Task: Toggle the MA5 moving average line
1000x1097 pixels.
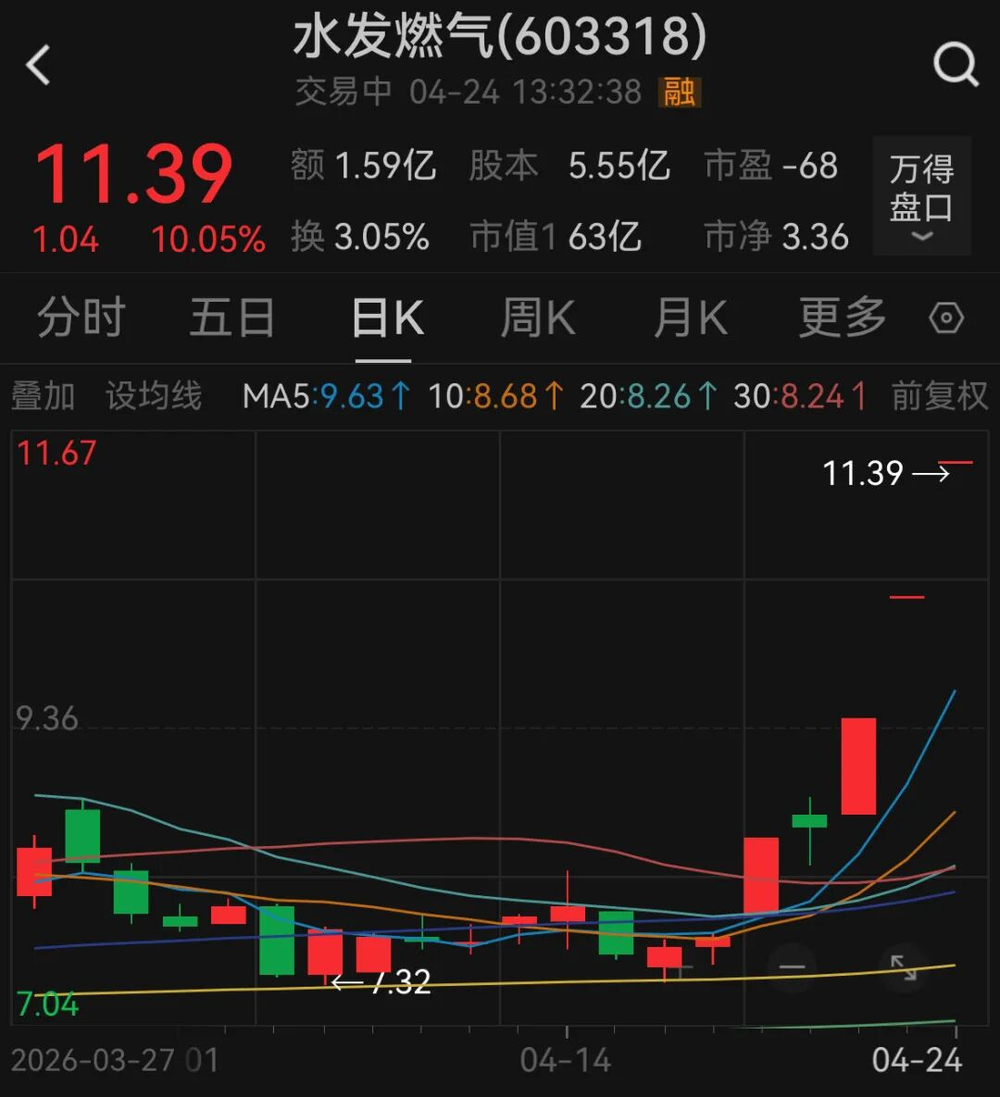Action: [326, 397]
